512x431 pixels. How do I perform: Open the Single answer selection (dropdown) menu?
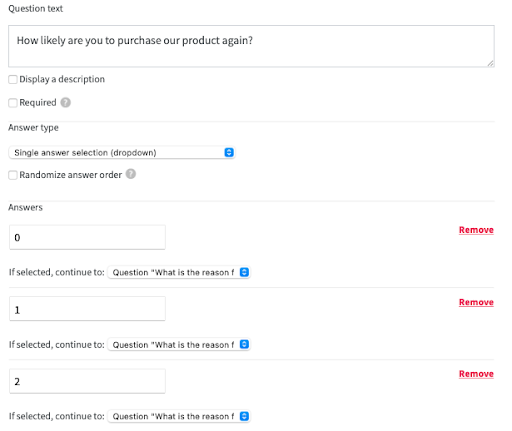(122, 152)
